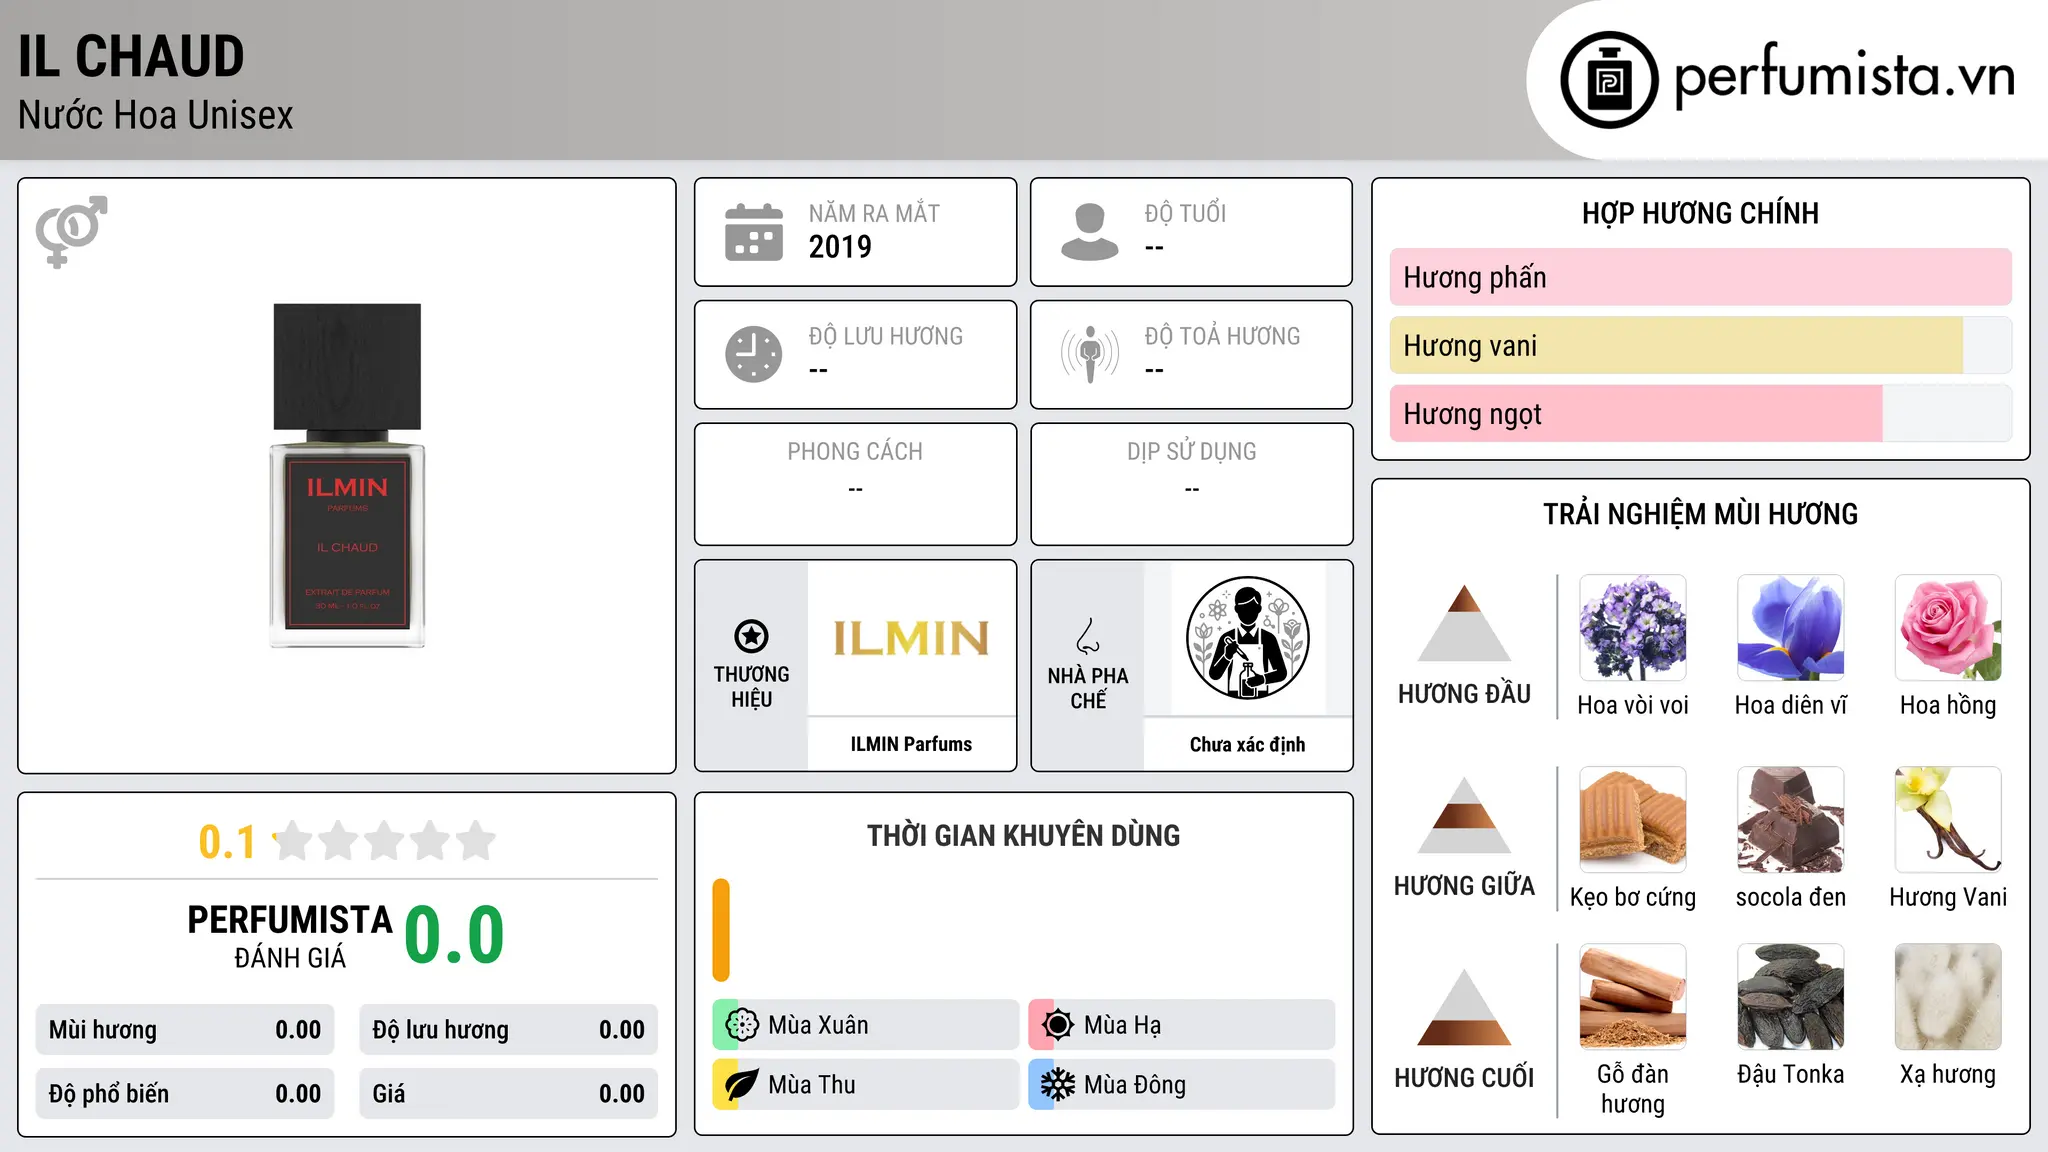Click the IL CHAUD perfume title
Screen dimensions: 2048x1152
pyautogui.click(x=131, y=56)
